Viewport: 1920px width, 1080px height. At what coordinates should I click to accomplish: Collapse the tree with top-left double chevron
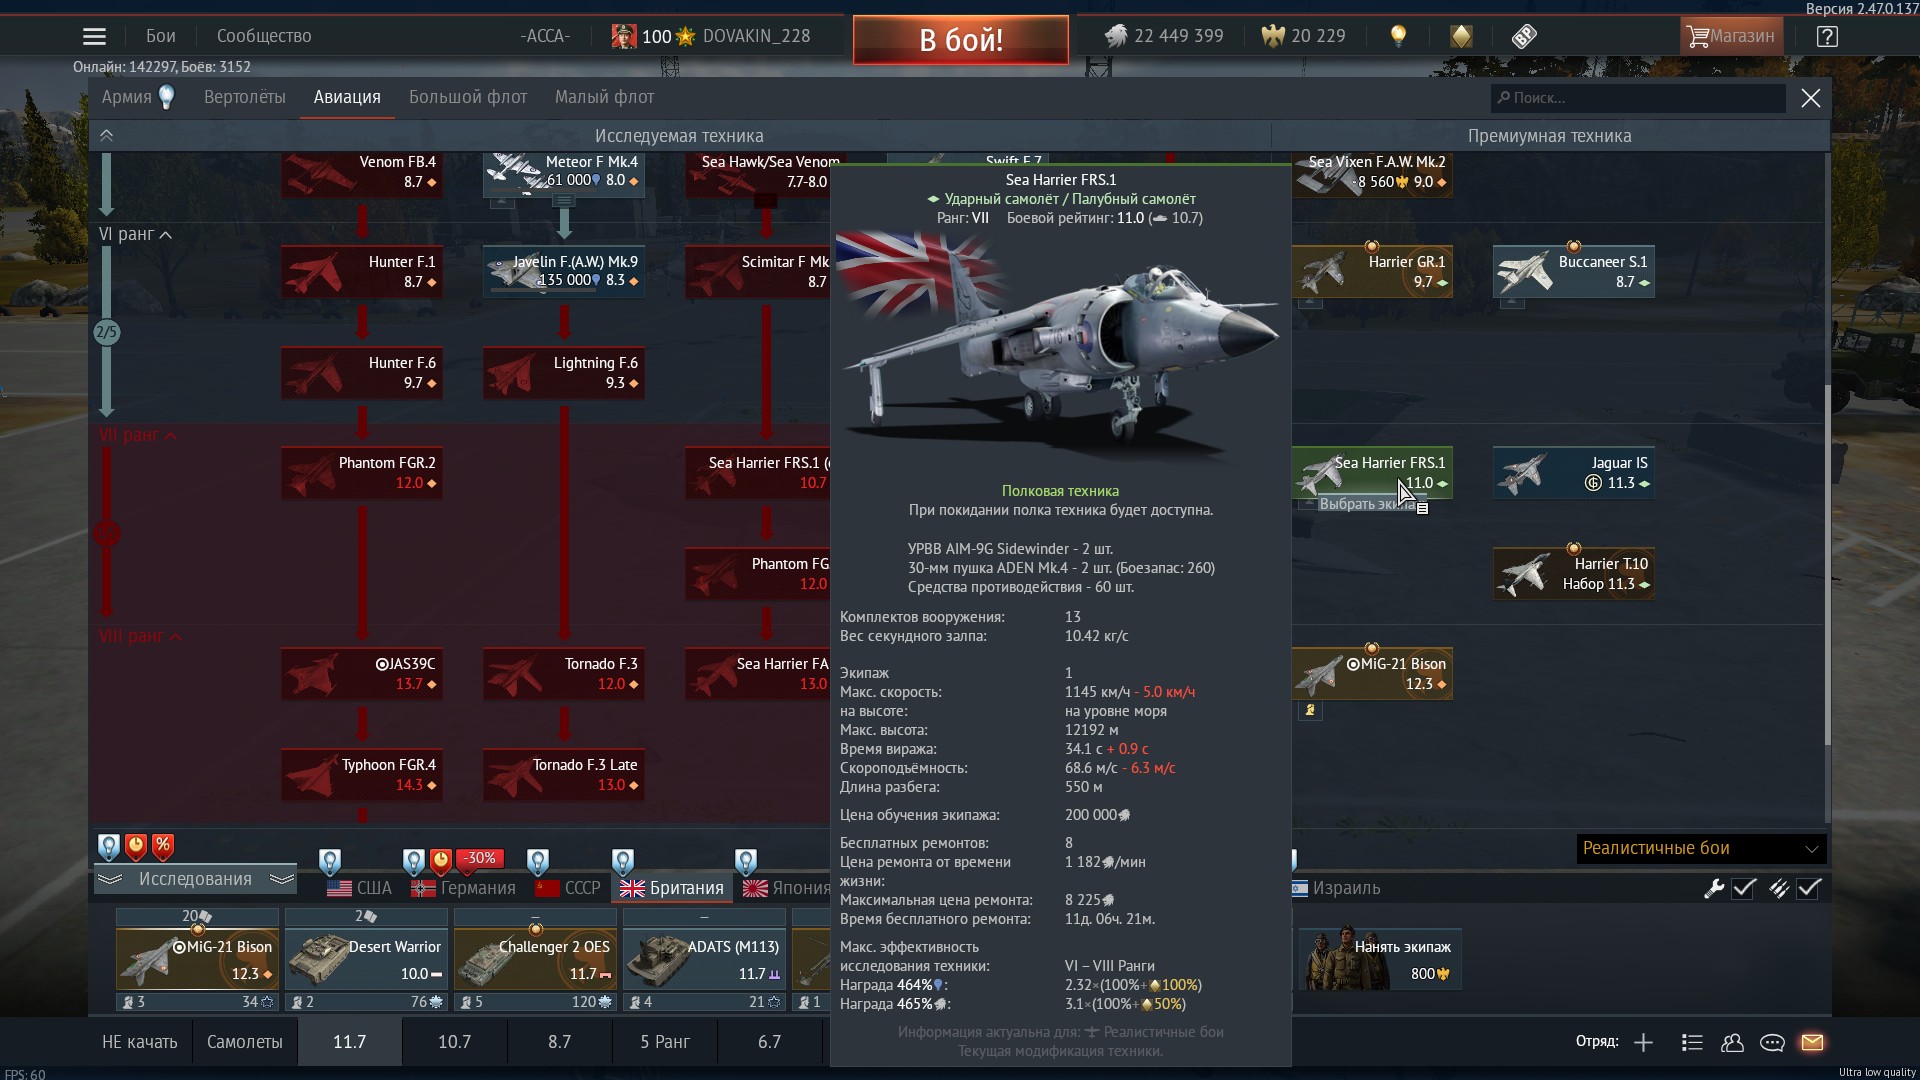(107, 135)
